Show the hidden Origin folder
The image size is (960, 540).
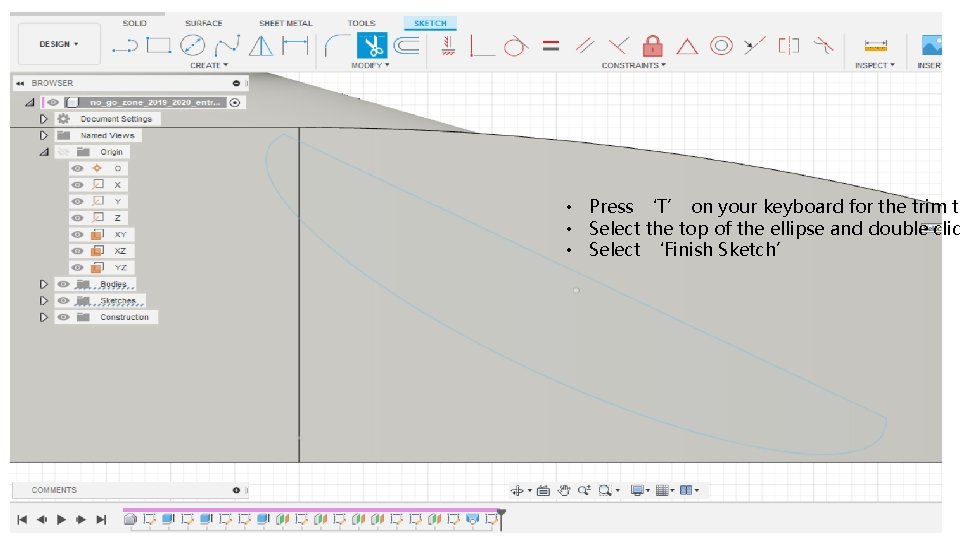pos(64,152)
